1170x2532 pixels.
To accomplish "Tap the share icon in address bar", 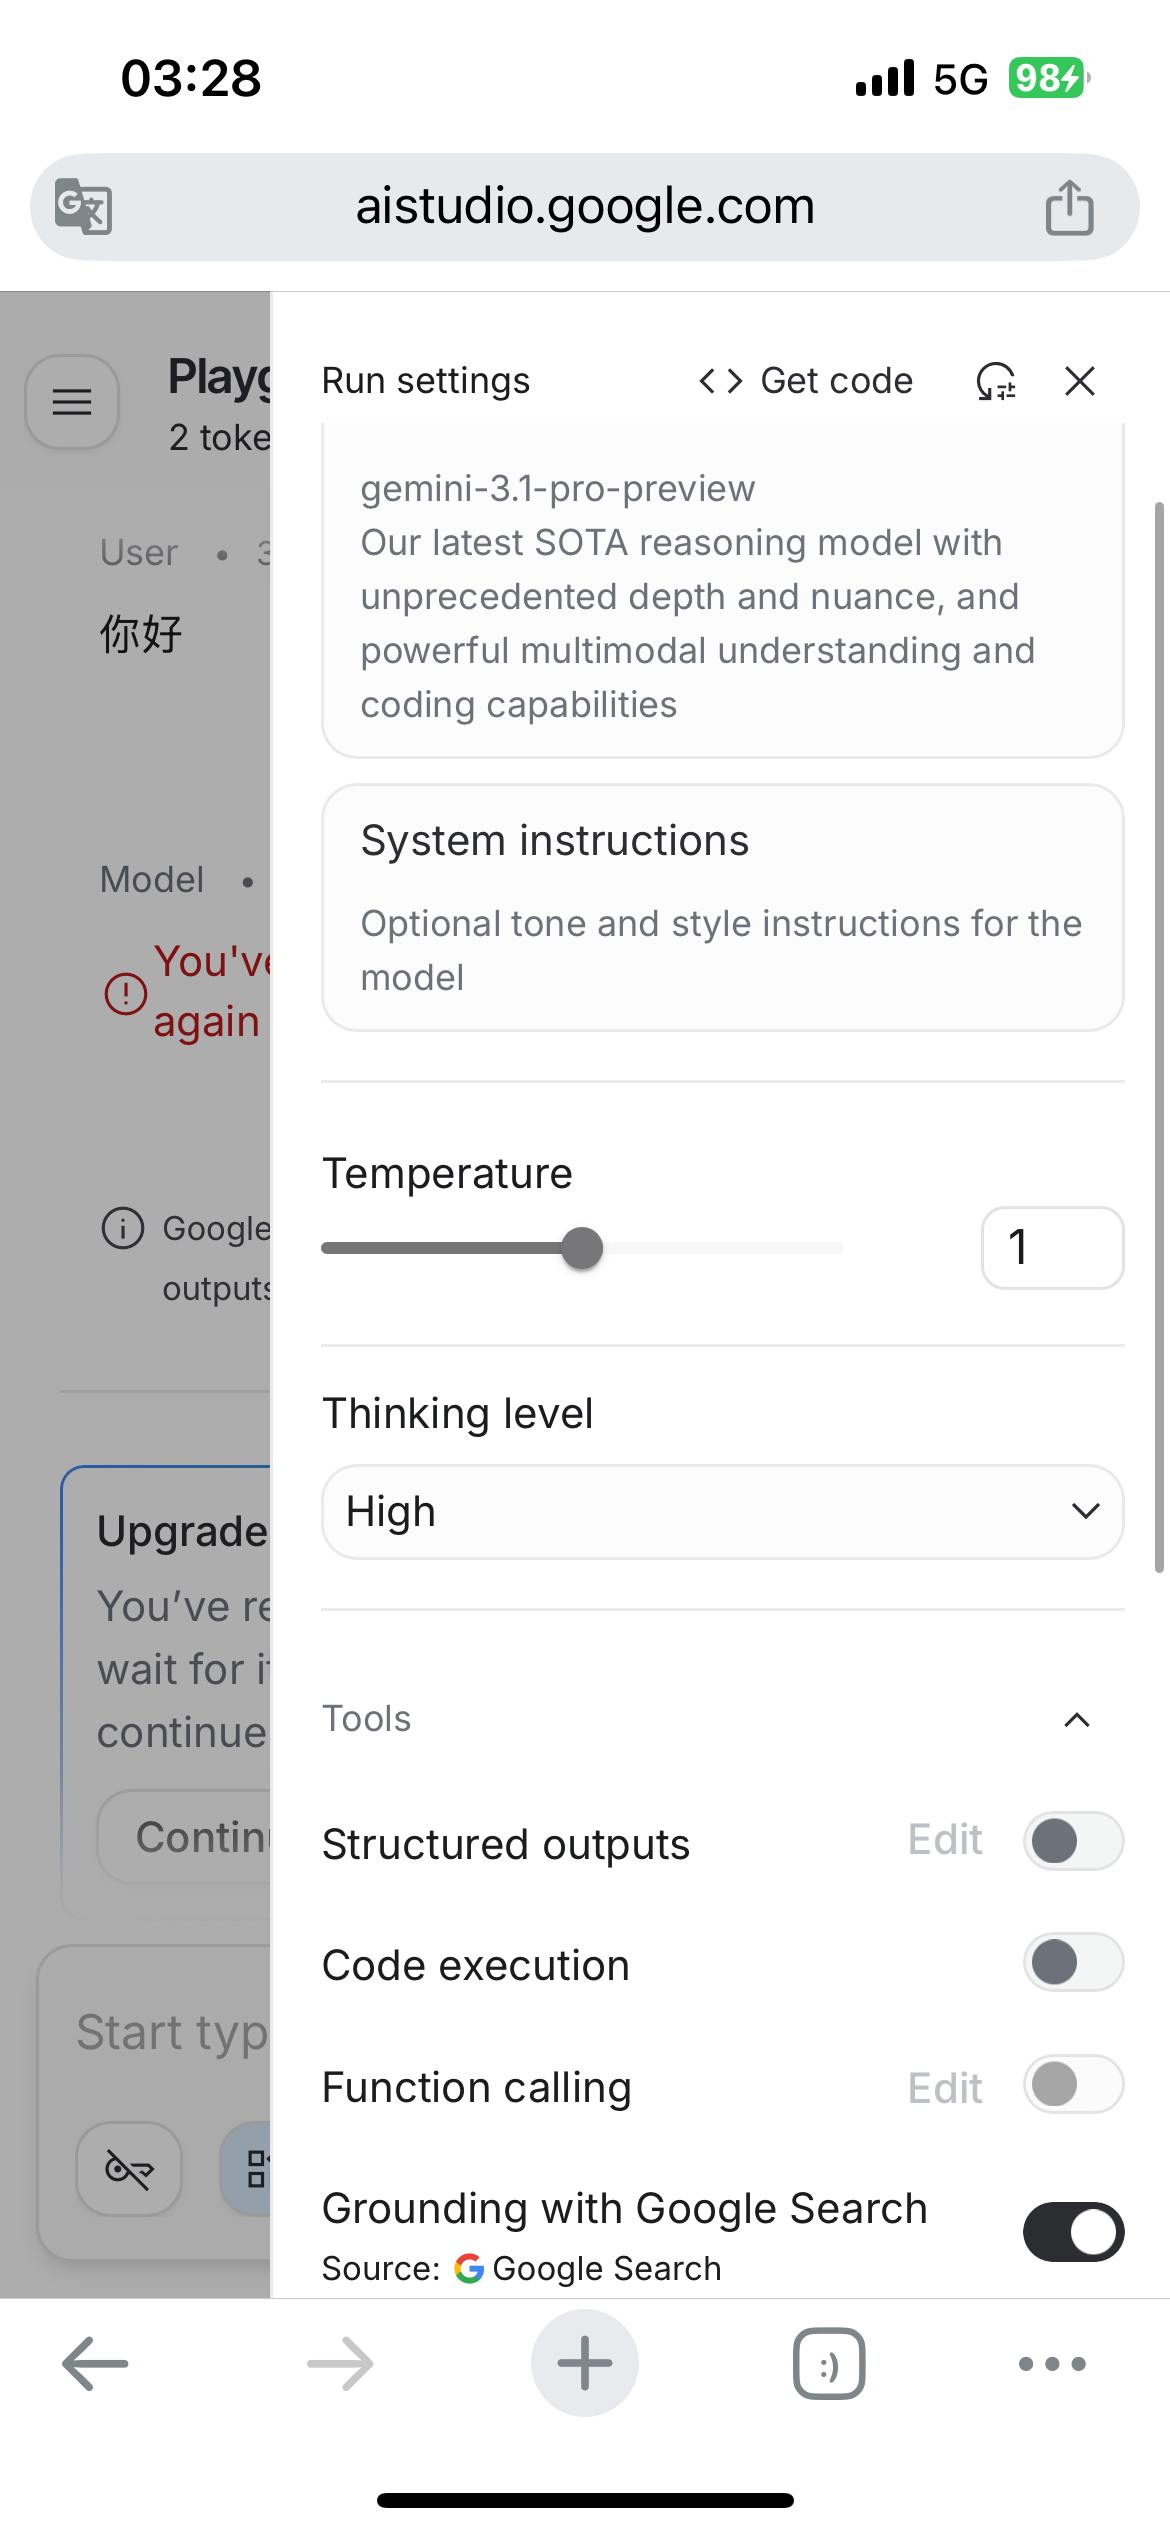I will [1069, 207].
